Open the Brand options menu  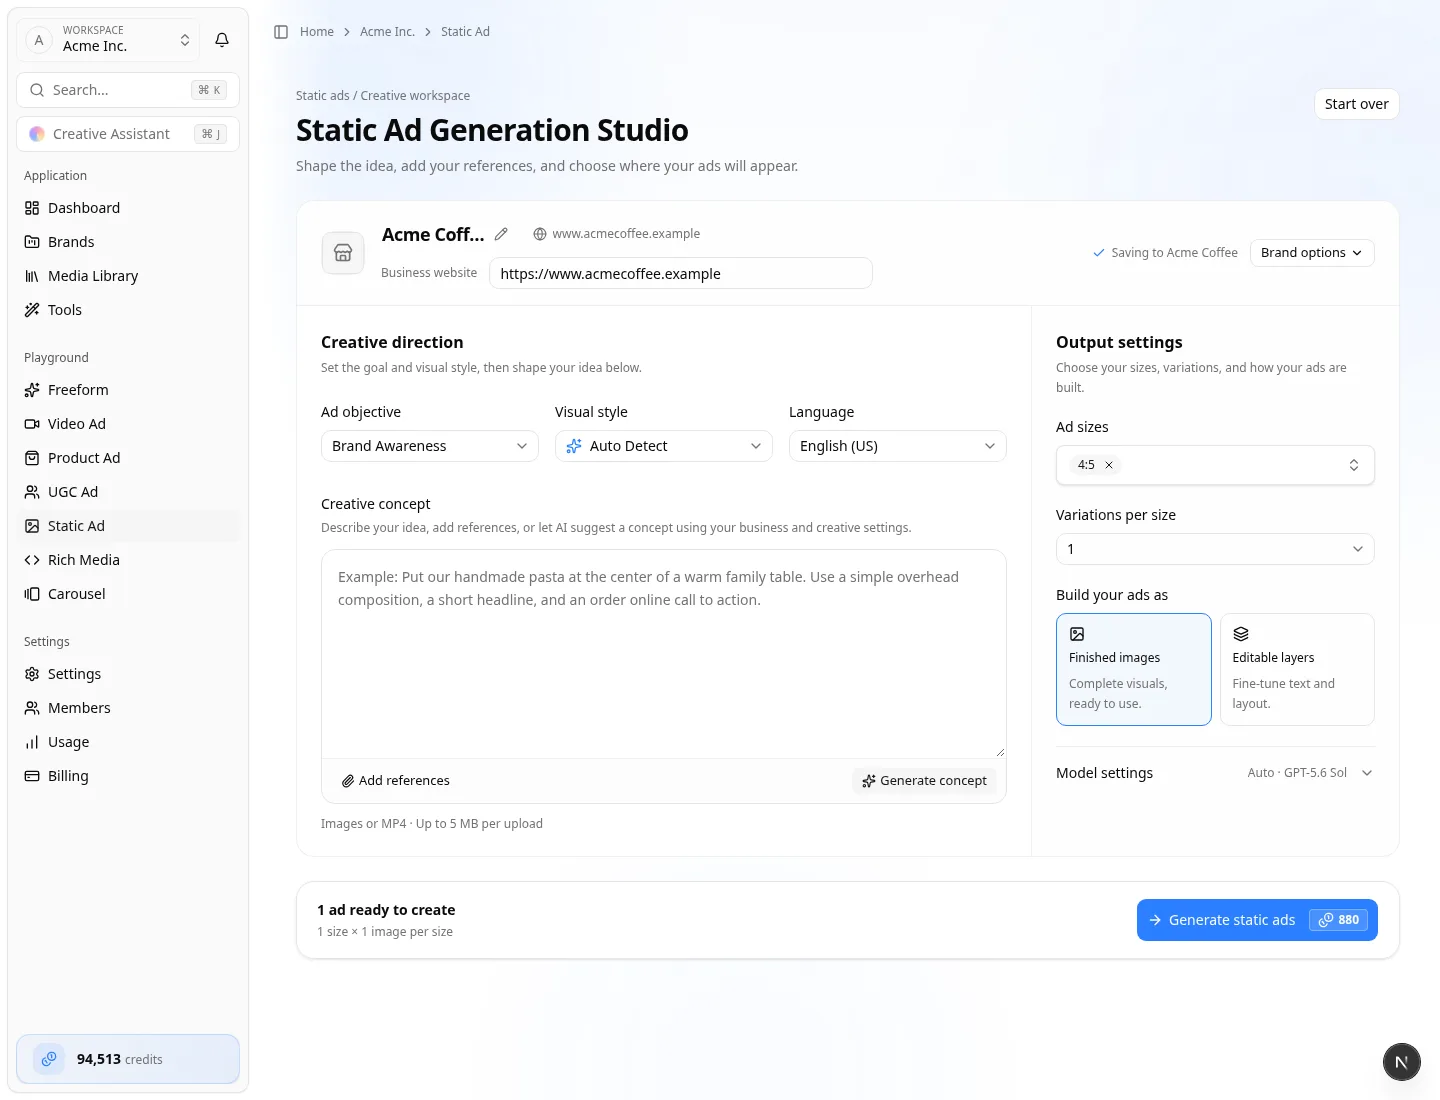tap(1312, 253)
